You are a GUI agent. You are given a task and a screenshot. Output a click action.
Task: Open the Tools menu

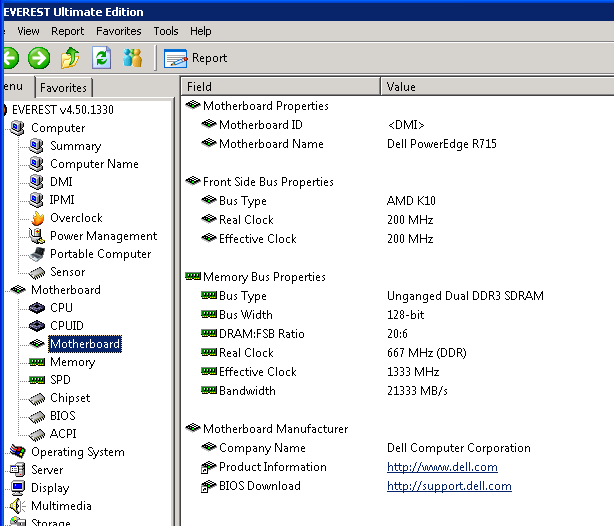click(x=166, y=31)
